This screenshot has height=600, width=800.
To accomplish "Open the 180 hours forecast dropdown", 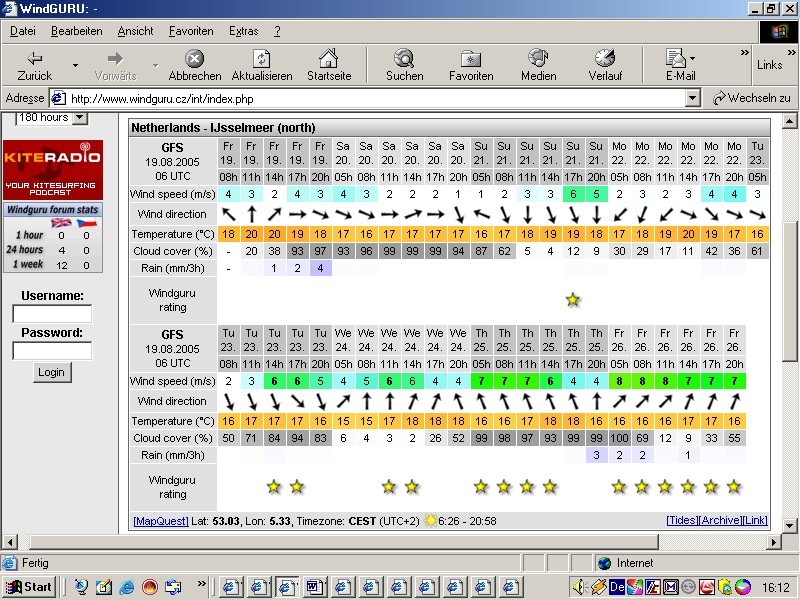I will pyautogui.click(x=80, y=118).
